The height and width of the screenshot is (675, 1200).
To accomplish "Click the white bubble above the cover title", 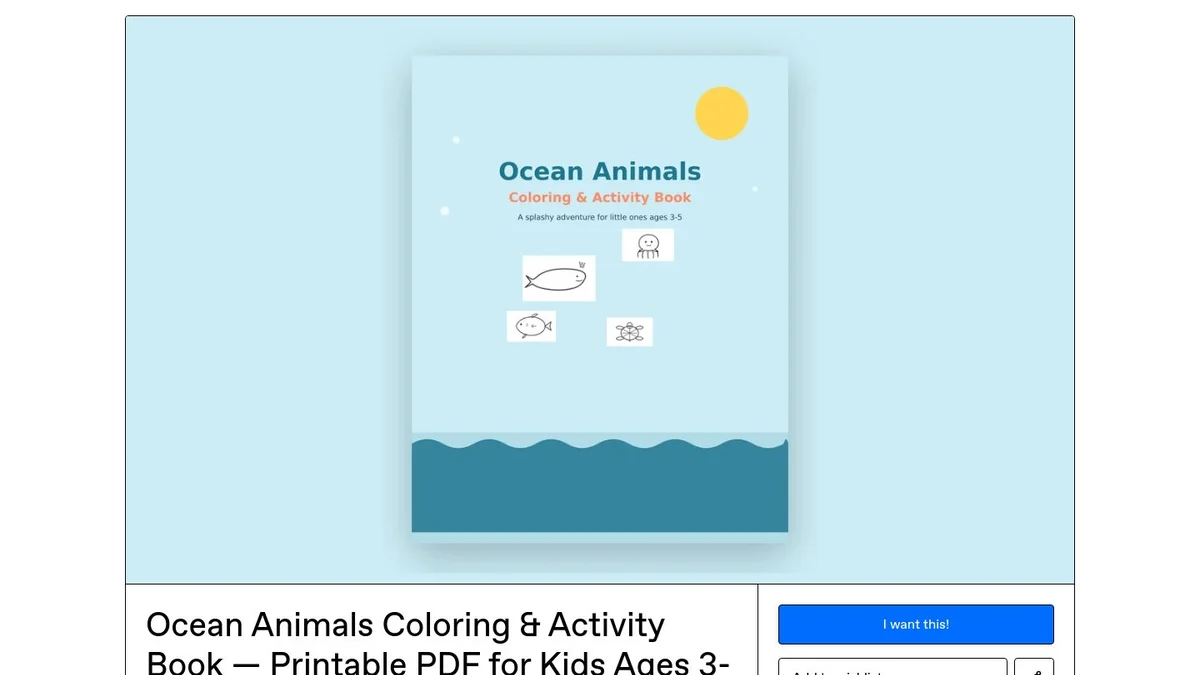I will (456, 140).
